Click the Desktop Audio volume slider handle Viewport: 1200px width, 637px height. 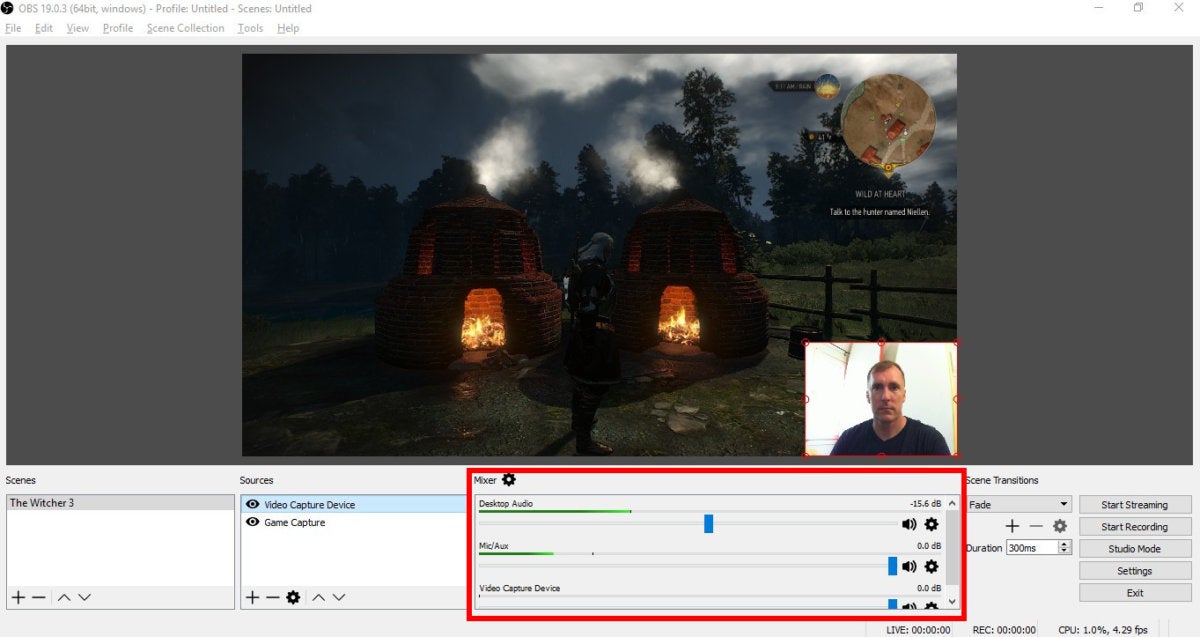click(708, 524)
